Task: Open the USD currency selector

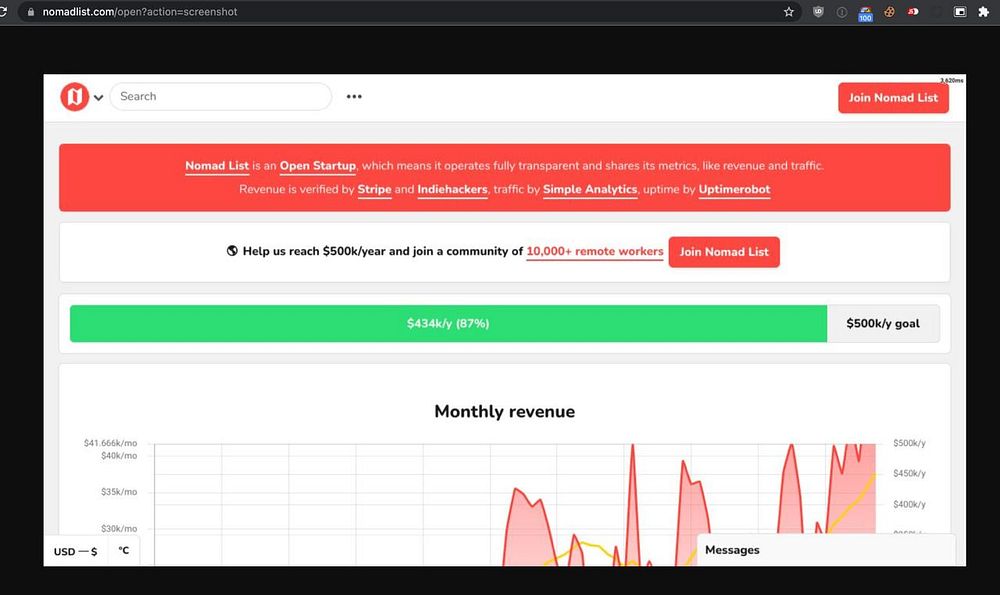Action: (x=75, y=552)
